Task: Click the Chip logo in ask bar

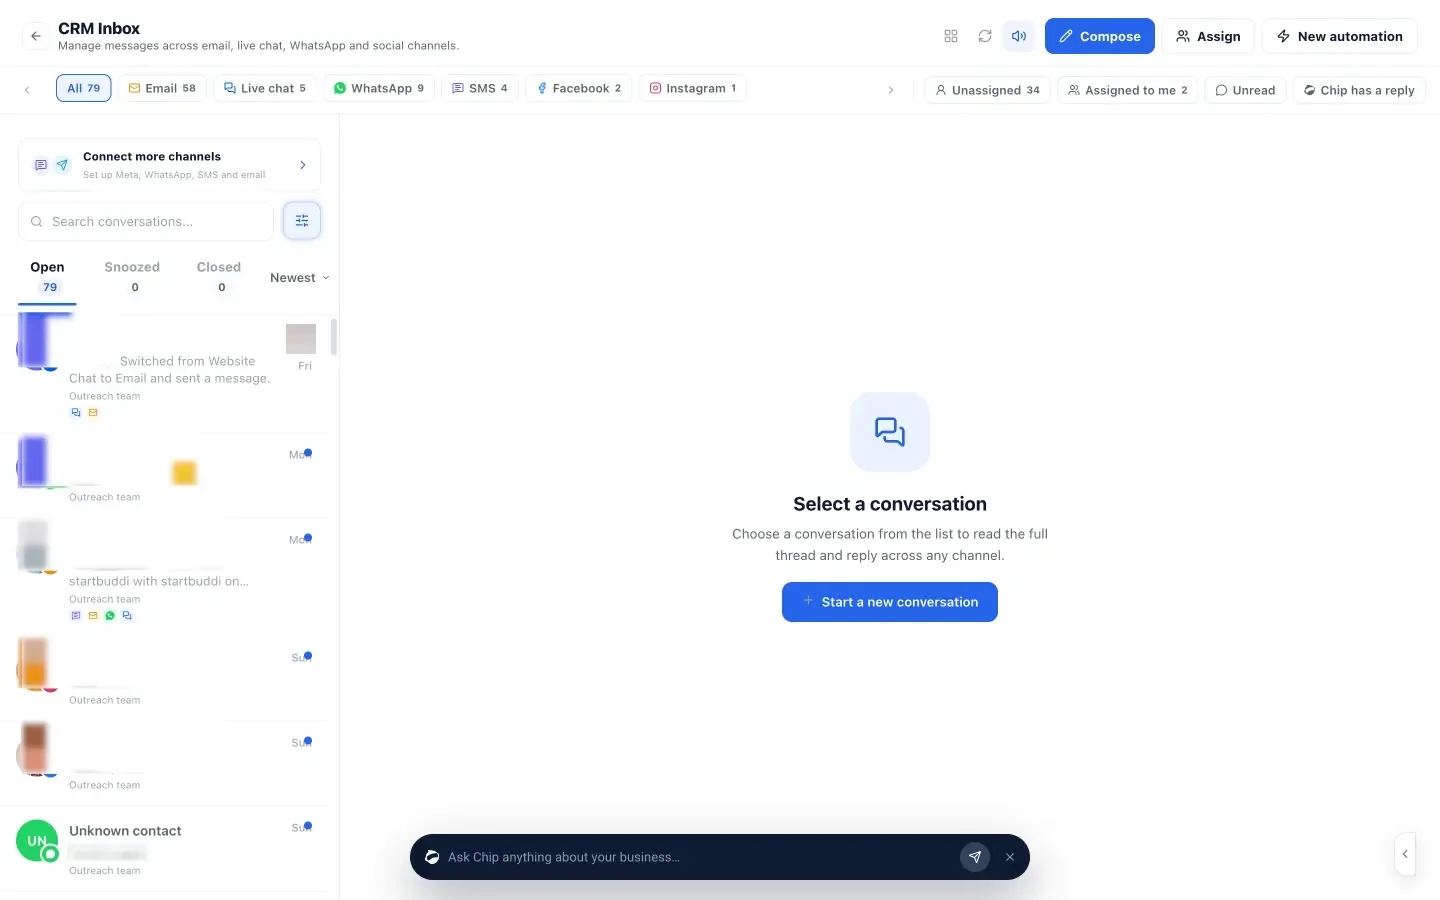Action: [x=432, y=857]
